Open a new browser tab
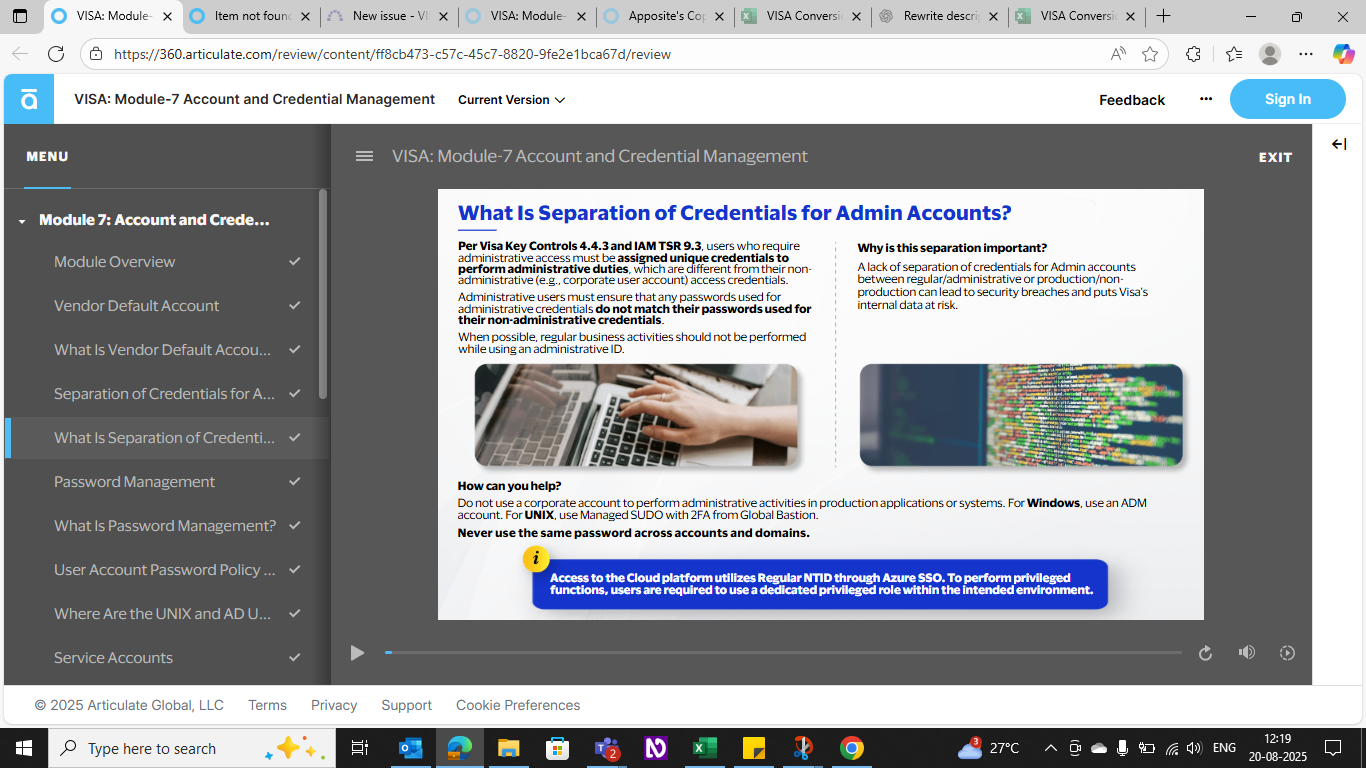The width and height of the screenshot is (1366, 768). 1163,16
